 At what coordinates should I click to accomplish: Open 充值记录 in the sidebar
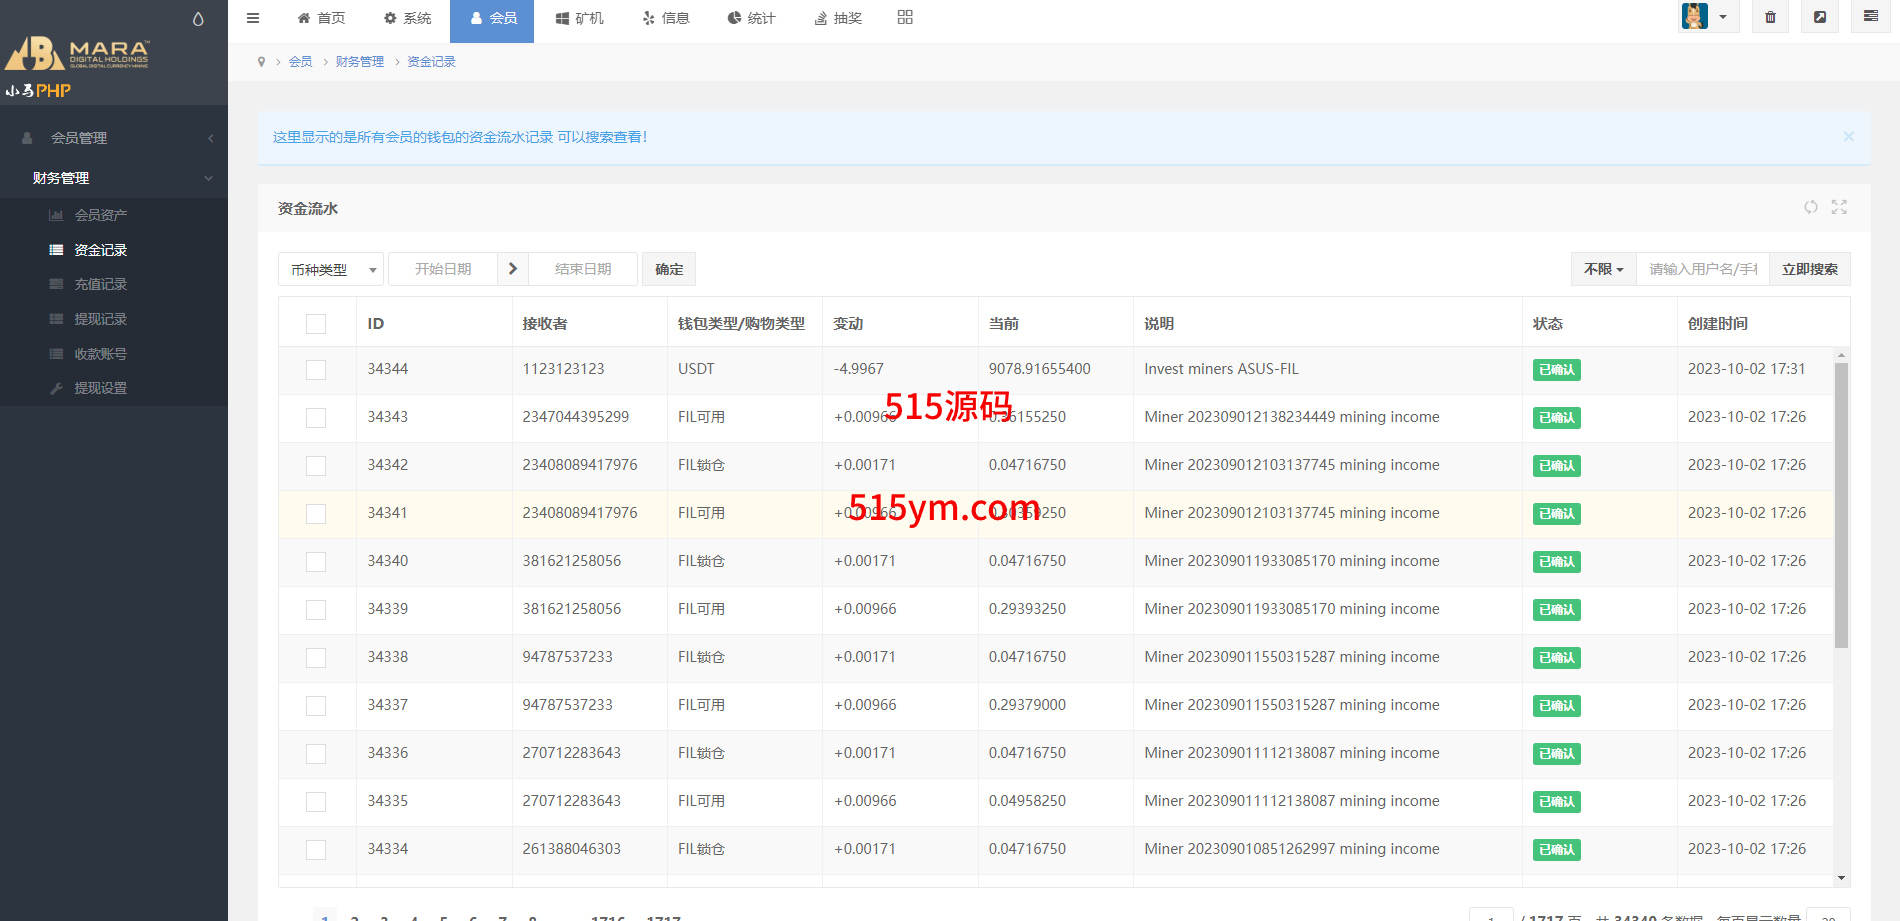click(x=100, y=284)
